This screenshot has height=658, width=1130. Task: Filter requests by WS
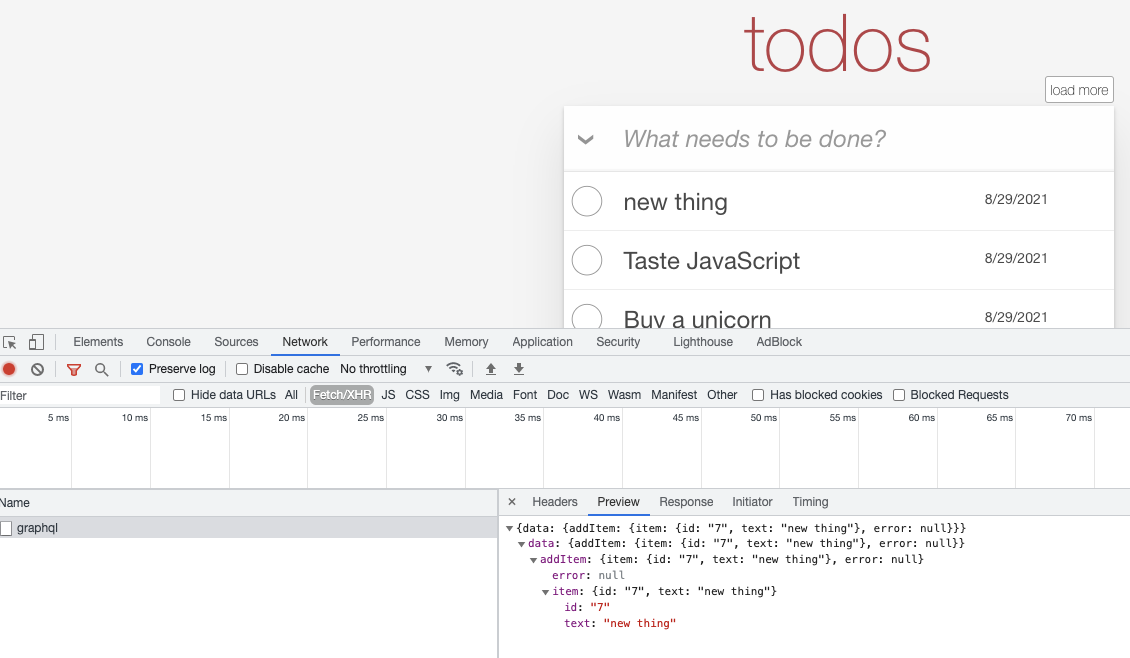[589, 395]
